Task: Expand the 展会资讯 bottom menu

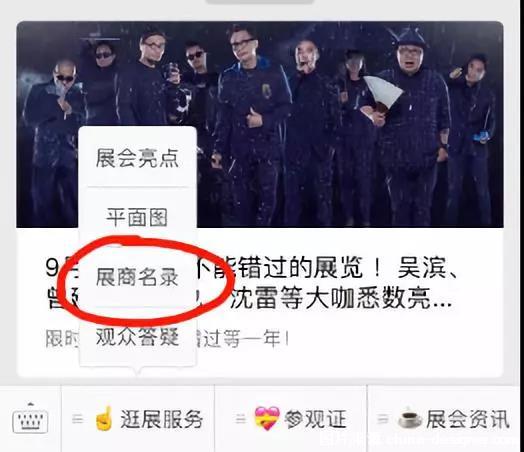Action: coord(443,419)
